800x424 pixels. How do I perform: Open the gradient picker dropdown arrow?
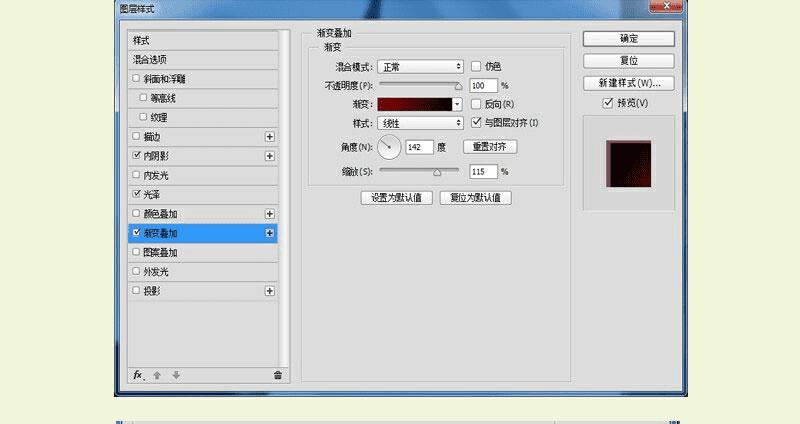pyautogui.click(x=457, y=104)
